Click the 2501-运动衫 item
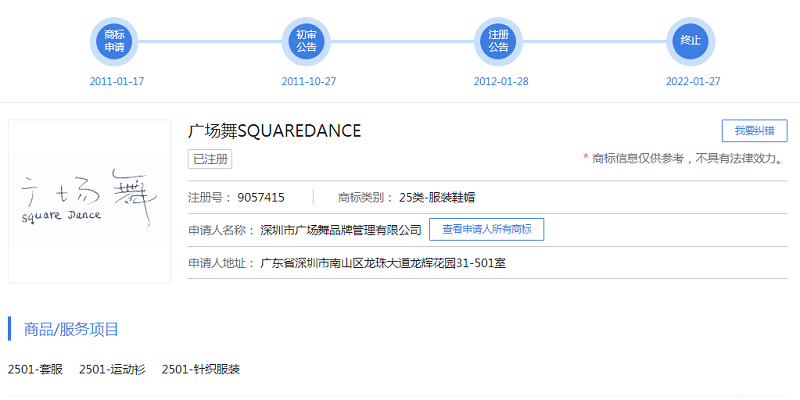The image size is (800, 400). (112, 369)
